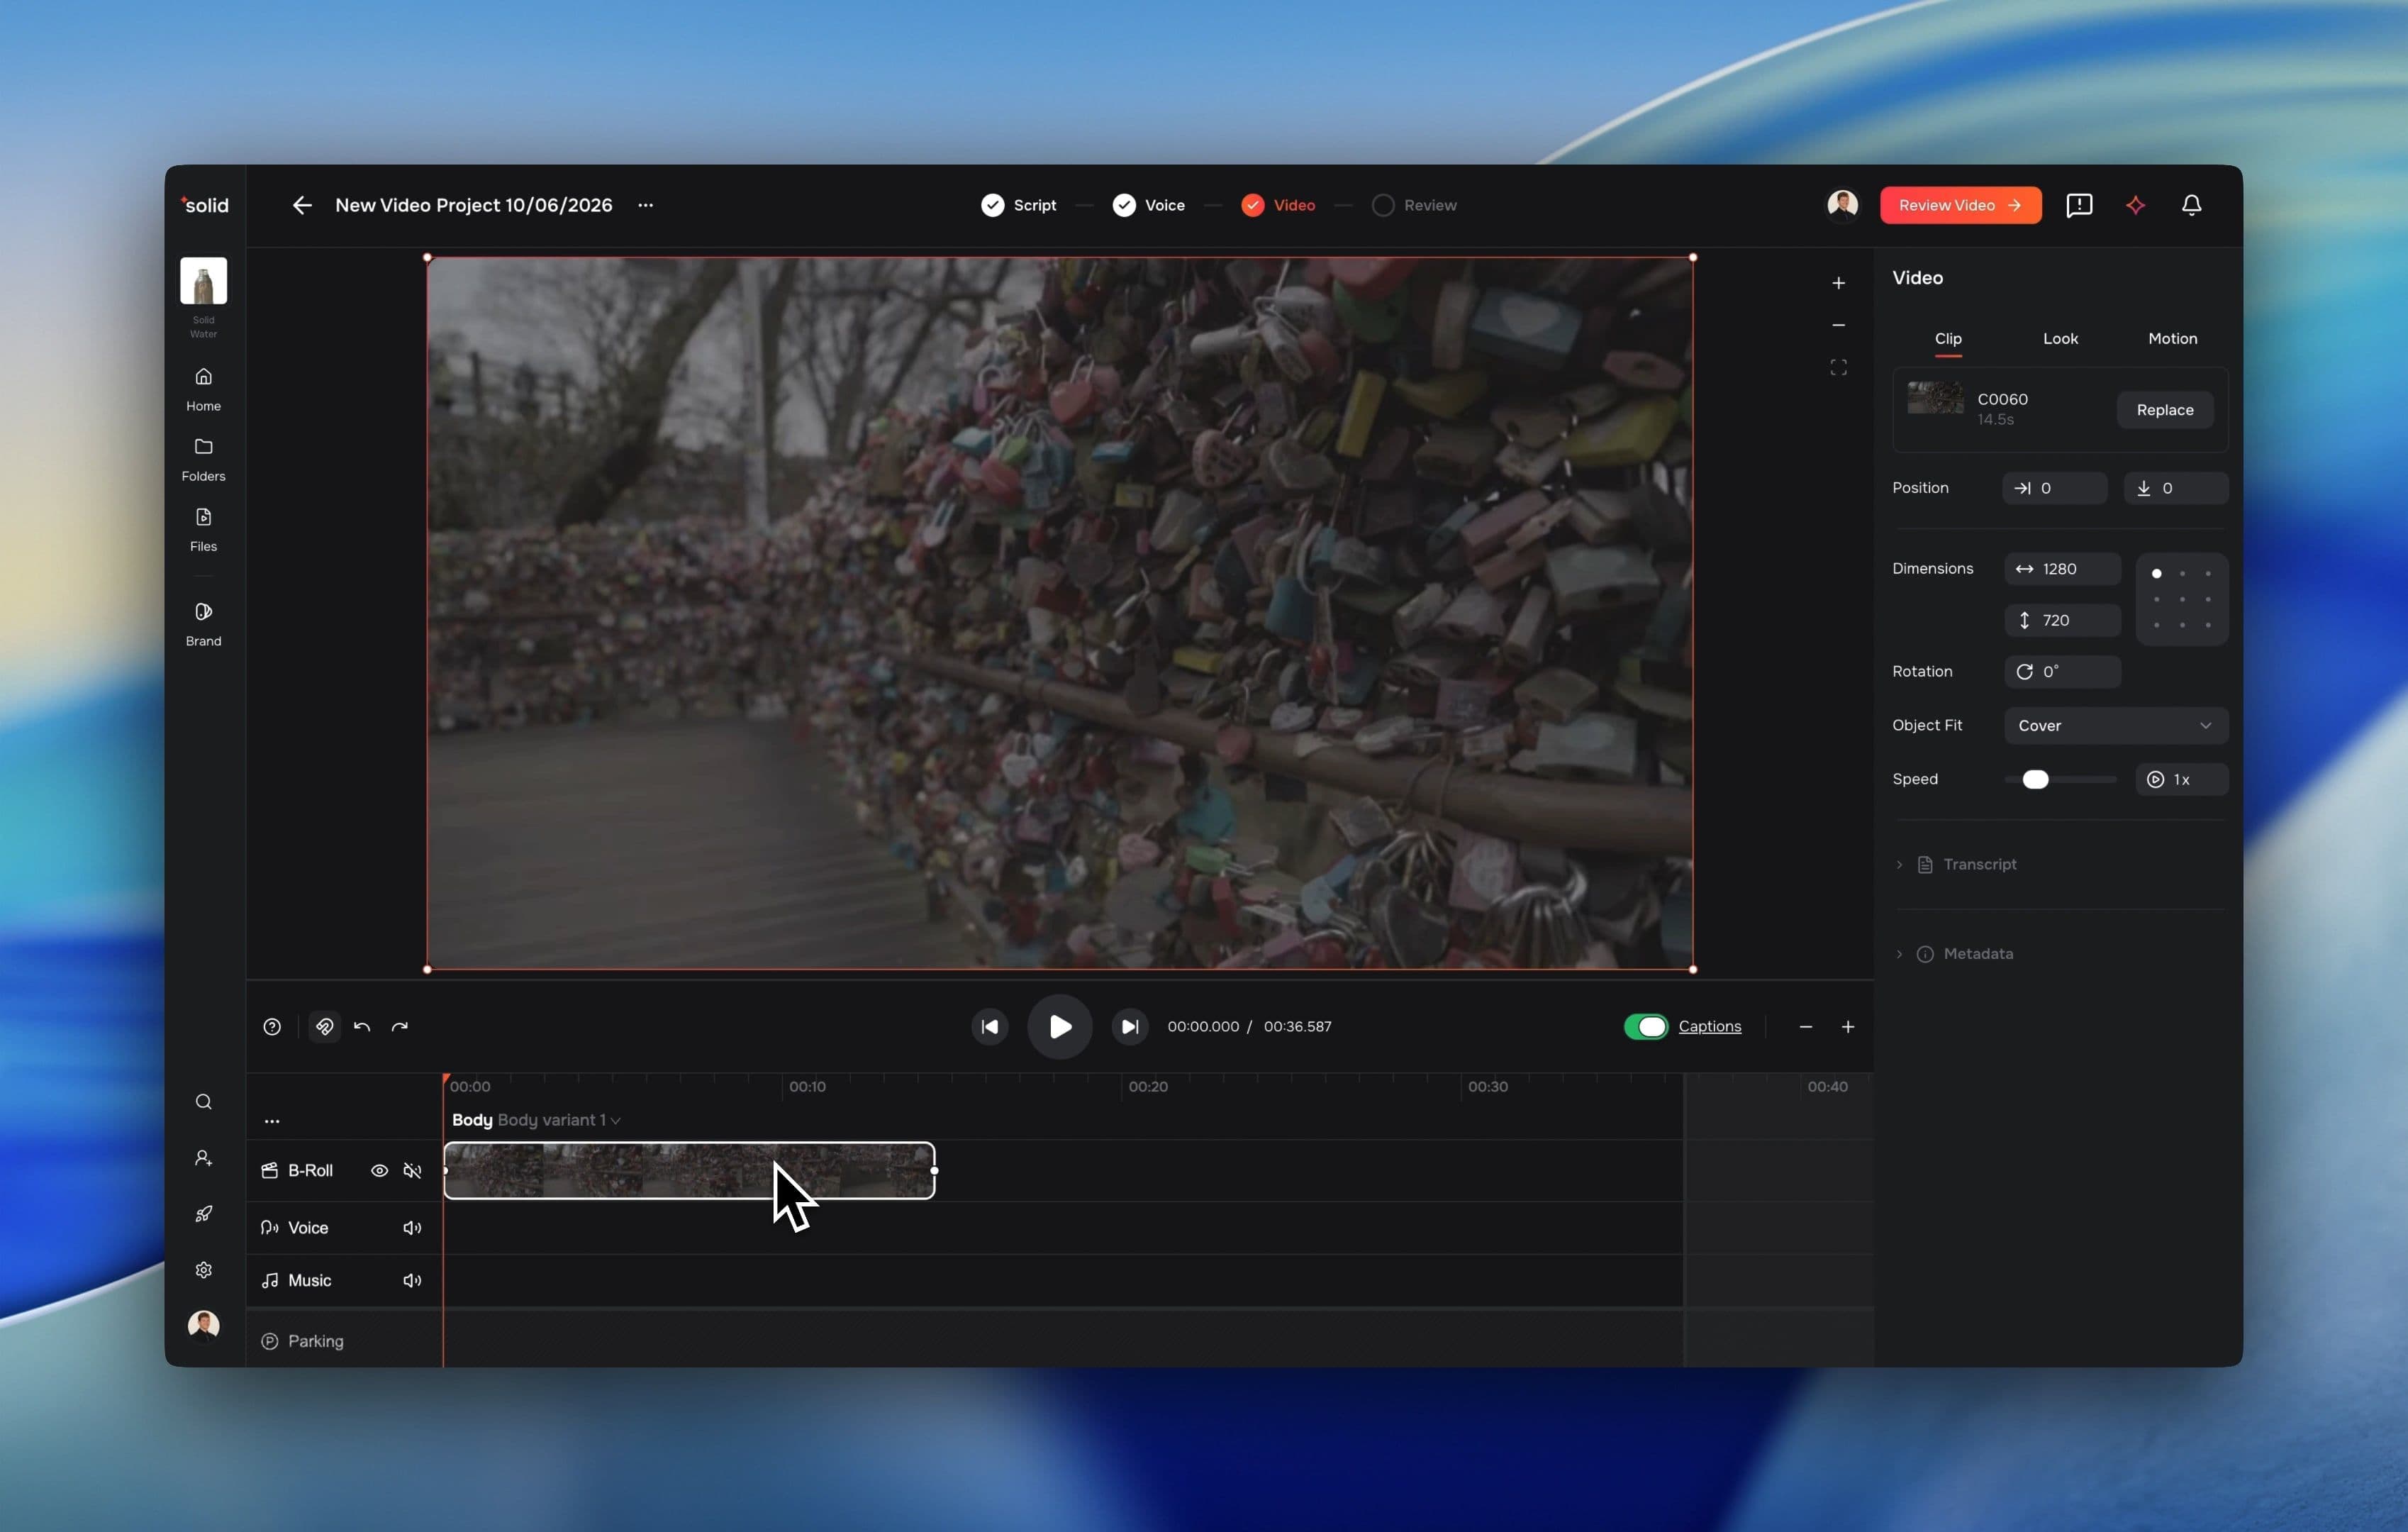The image size is (2408, 1532).
Task: Go back using the left arrow
Action: (302, 205)
